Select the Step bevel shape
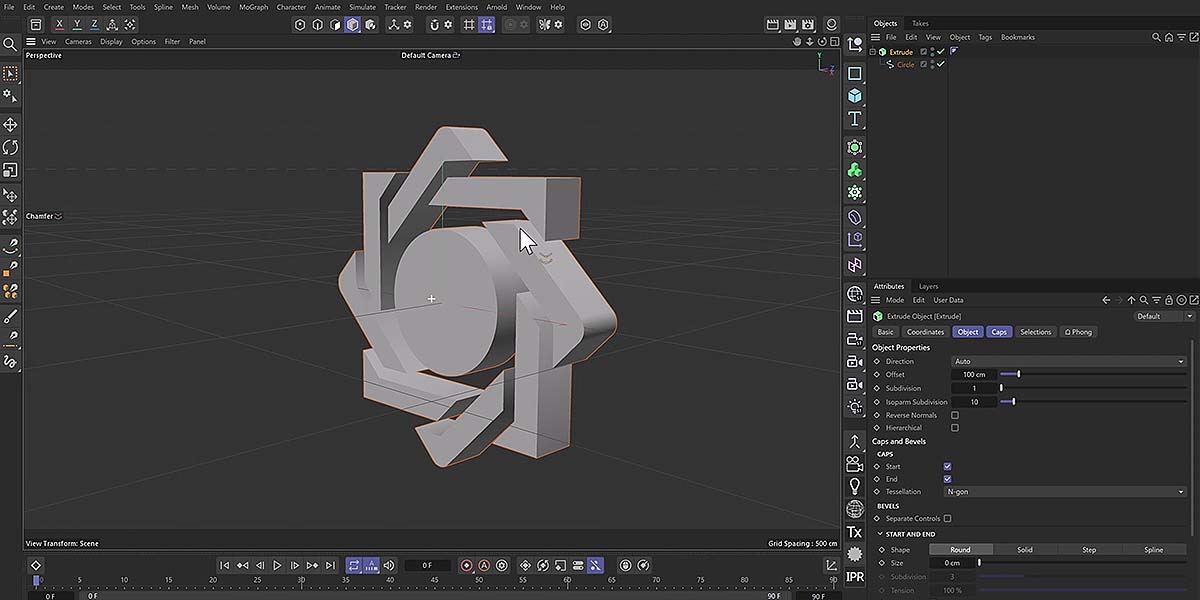The height and width of the screenshot is (600, 1200). tap(1089, 549)
